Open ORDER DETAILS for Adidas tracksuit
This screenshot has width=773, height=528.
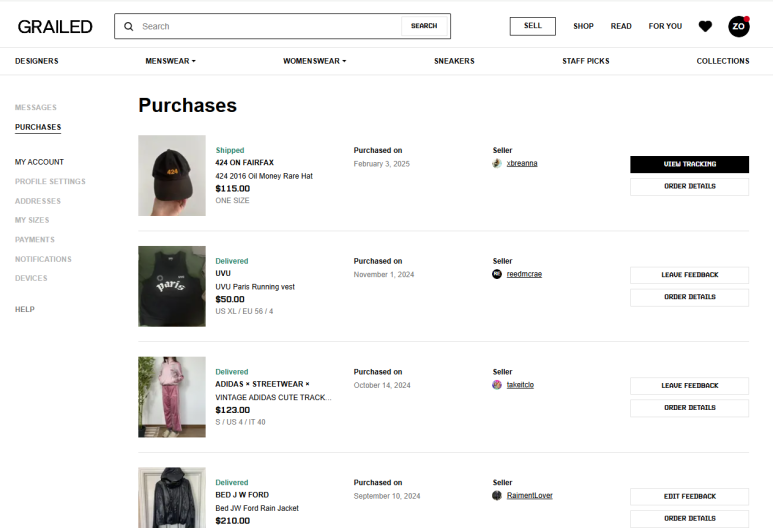tap(689, 408)
